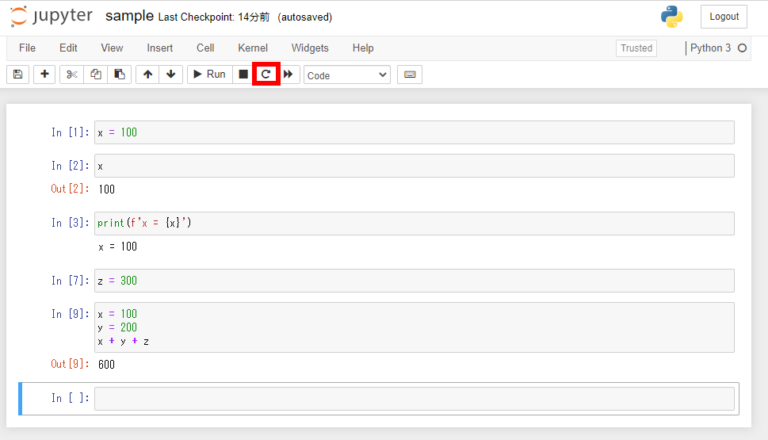Insert a cell below with plus icon
Screen dimensions: 768x440
point(45,74)
